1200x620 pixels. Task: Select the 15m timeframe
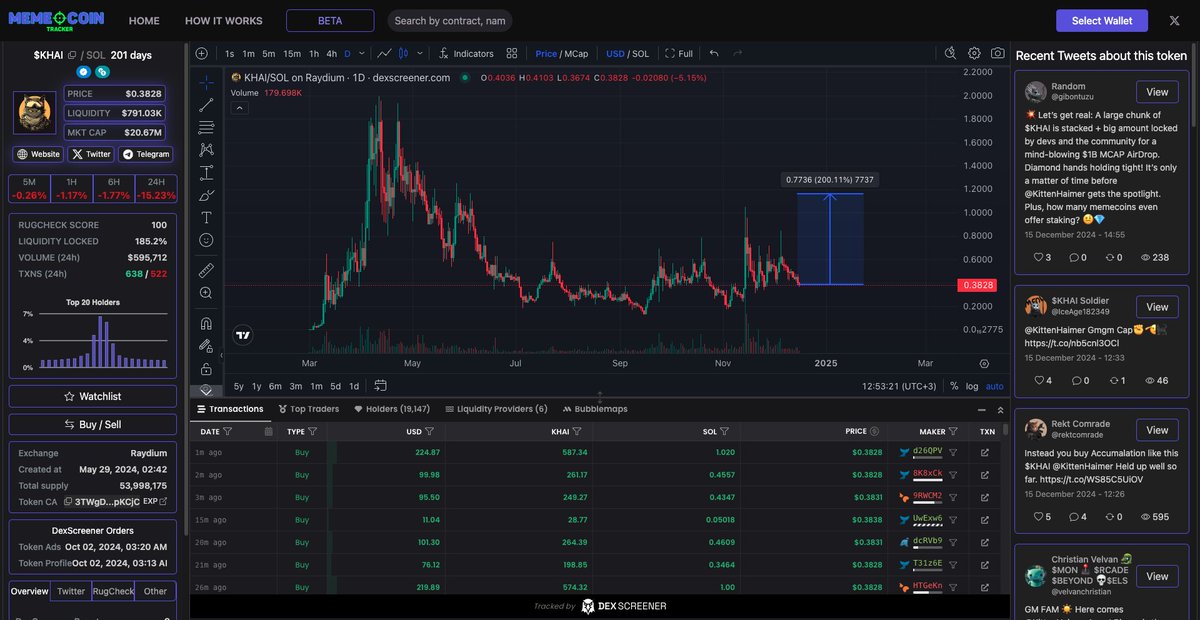coord(292,54)
